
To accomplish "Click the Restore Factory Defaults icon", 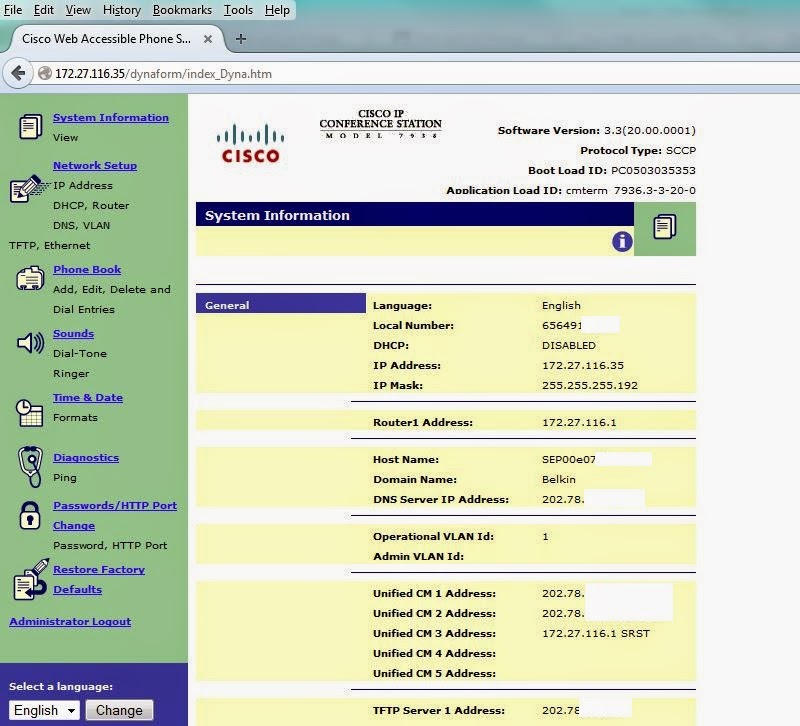I will click(31, 580).
